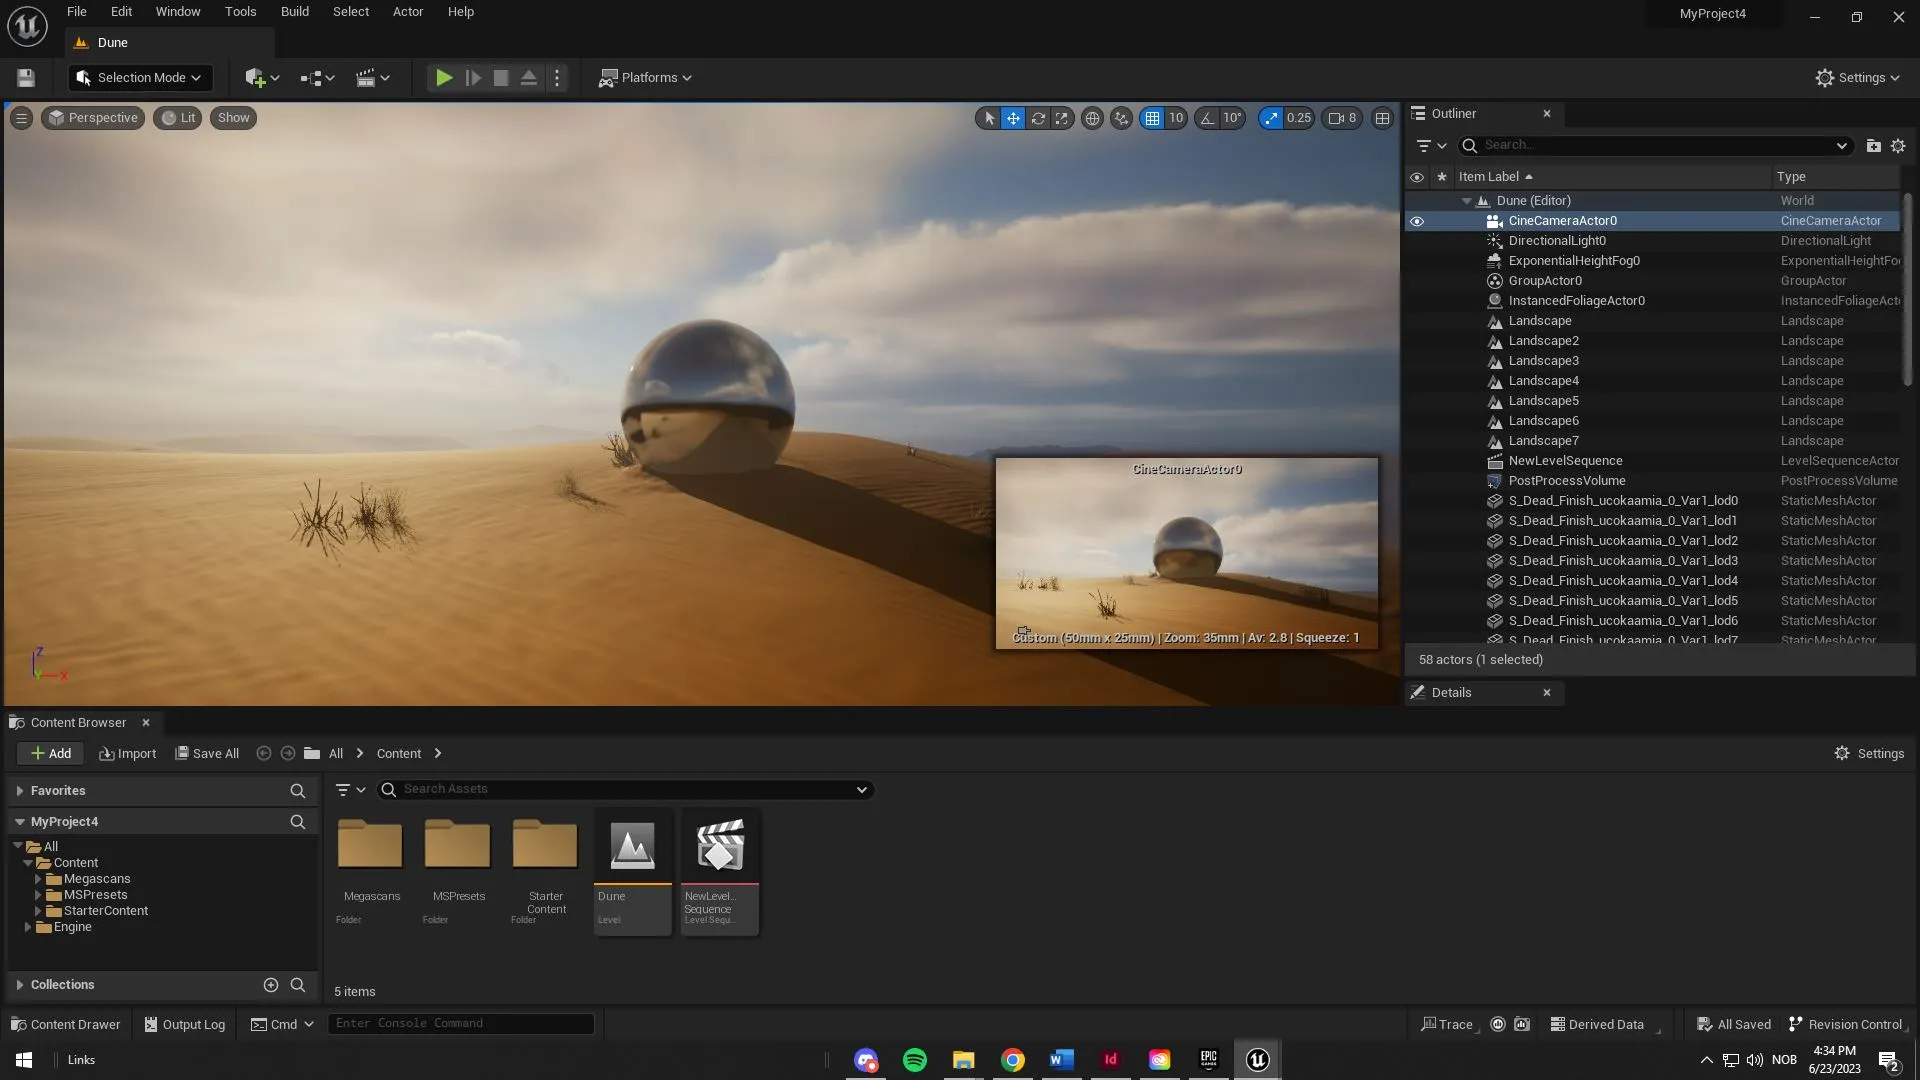This screenshot has height=1080, width=1920.
Task: Open the File menu
Action: point(77,12)
